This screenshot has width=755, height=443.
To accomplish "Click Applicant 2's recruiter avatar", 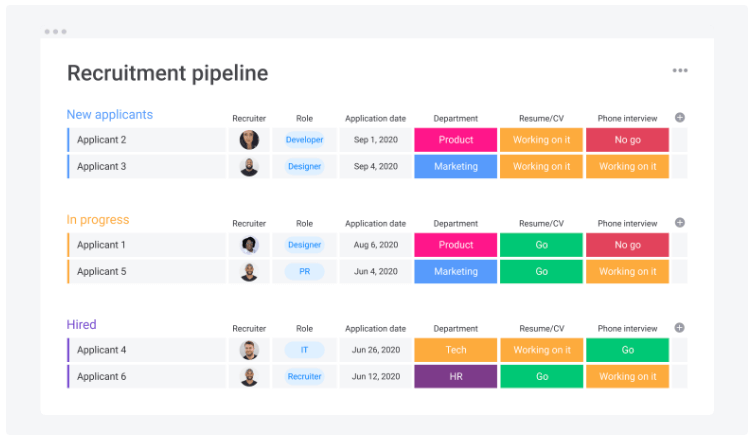I will (249, 140).
